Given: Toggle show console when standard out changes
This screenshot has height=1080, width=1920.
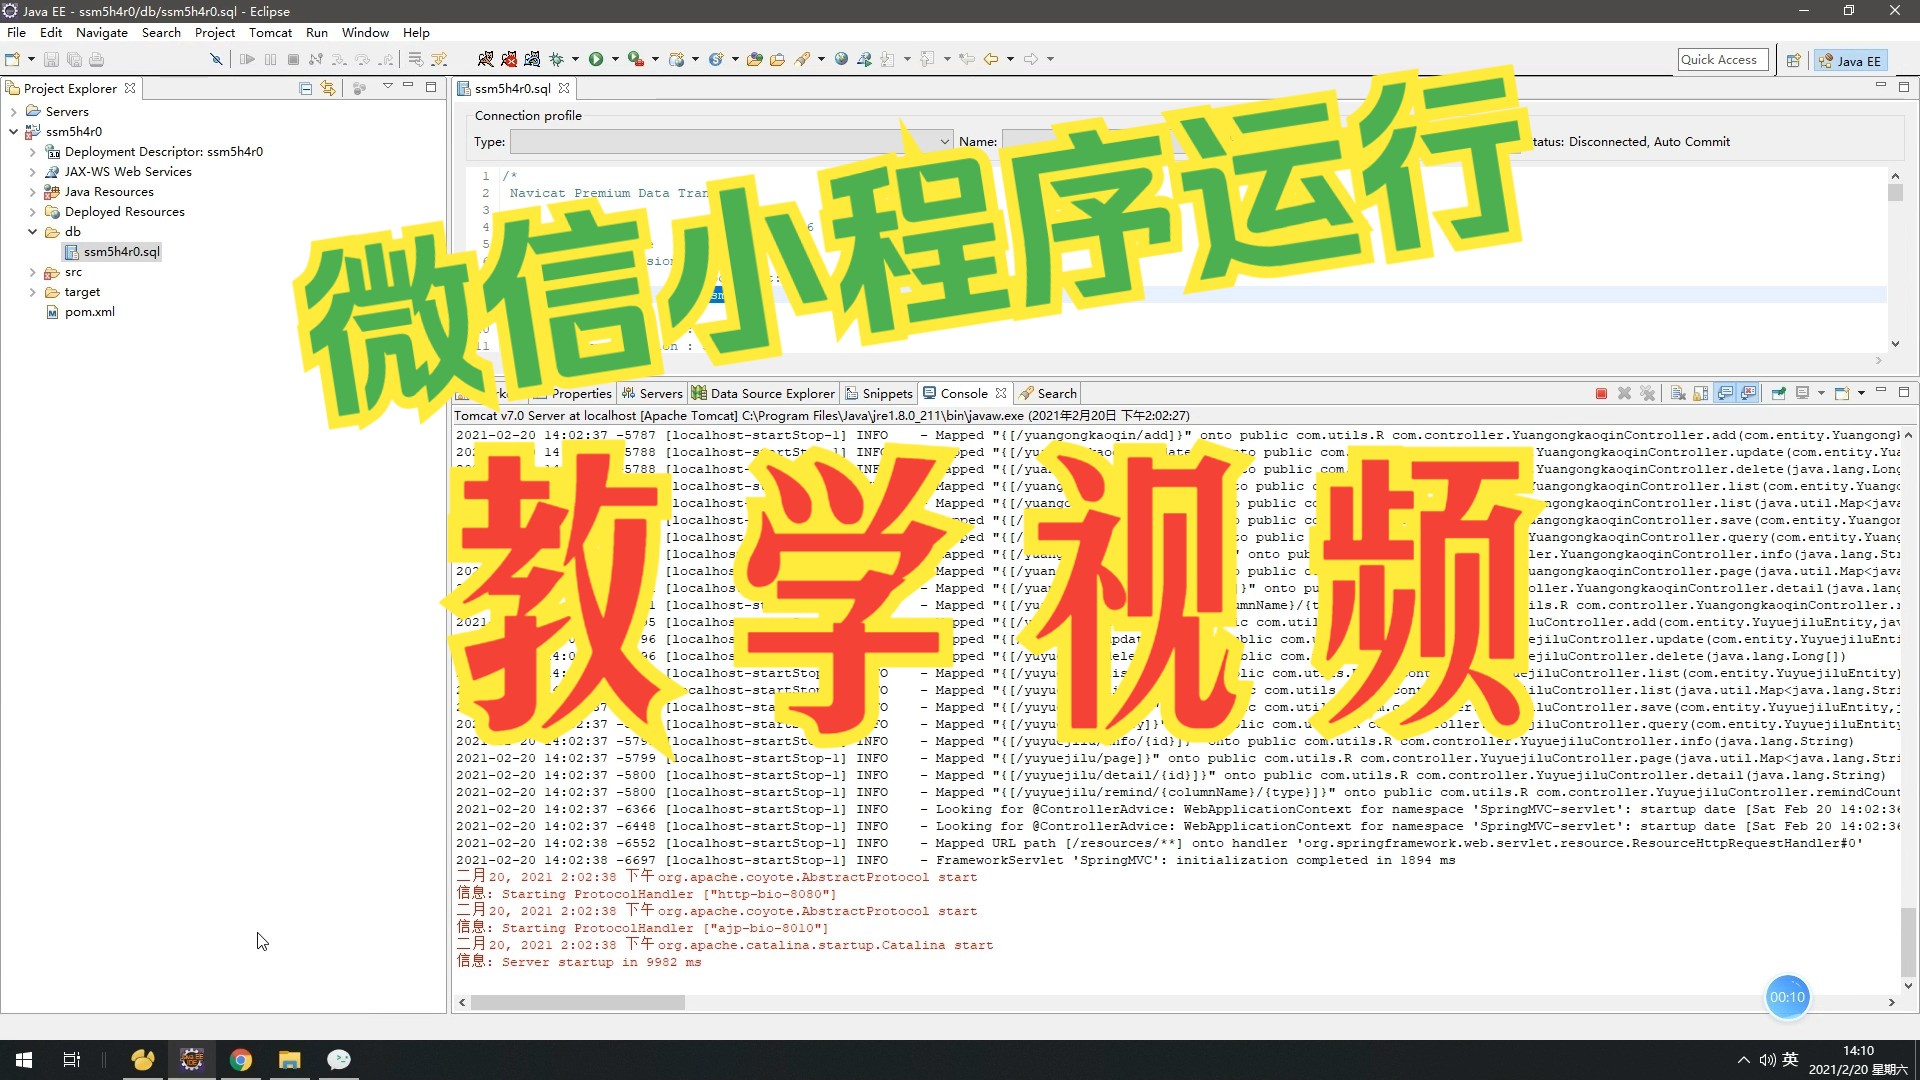Looking at the screenshot, I should click(x=1726, y=393).
